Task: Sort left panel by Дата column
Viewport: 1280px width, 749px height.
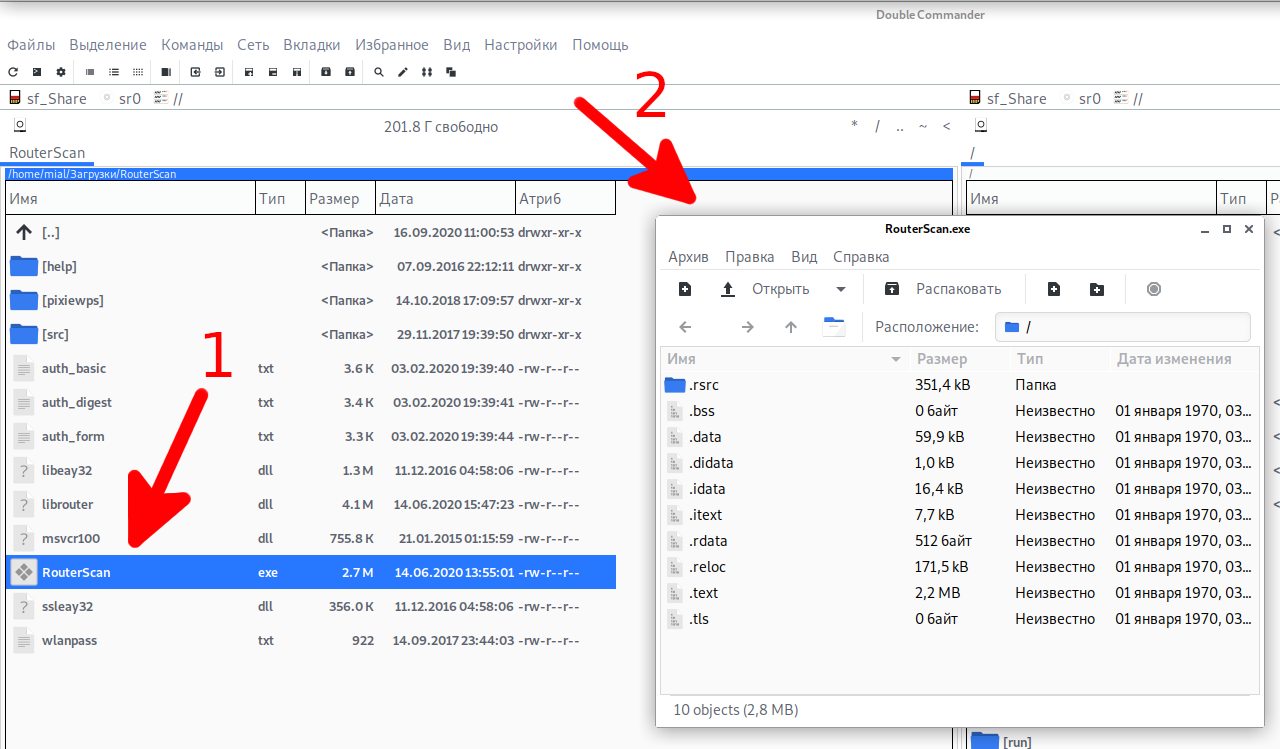Action: point(445,198)
